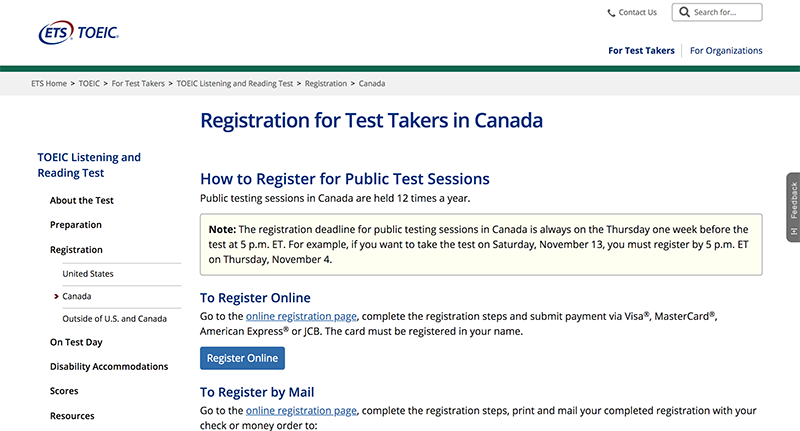Open the Feedback side tab
The image size is (800, 431).
click(x=793, y=206)
